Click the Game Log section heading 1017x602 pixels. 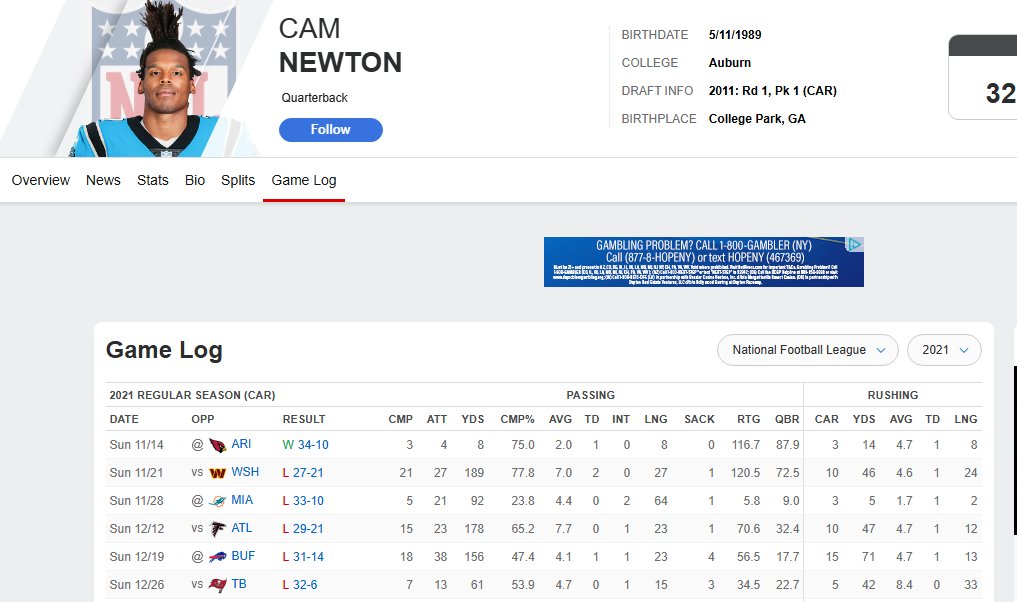(164, 350)
